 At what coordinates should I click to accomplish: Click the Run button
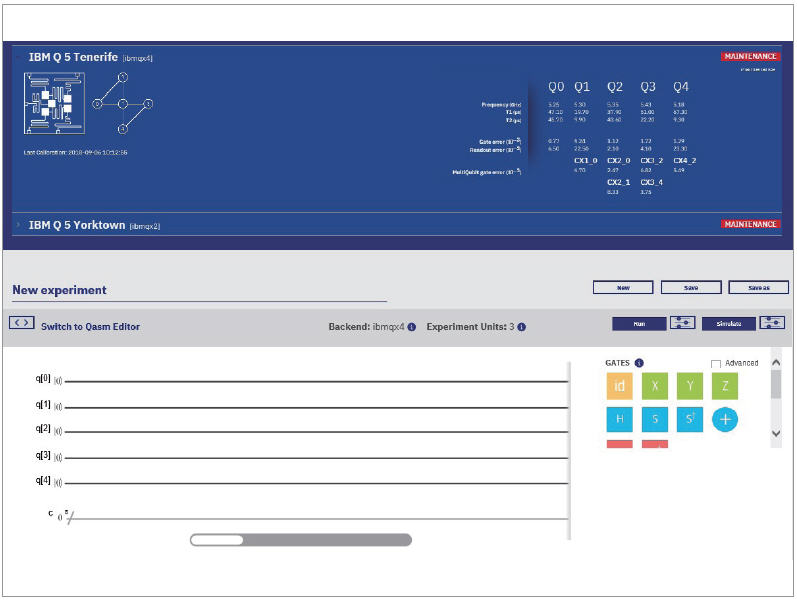638,324
